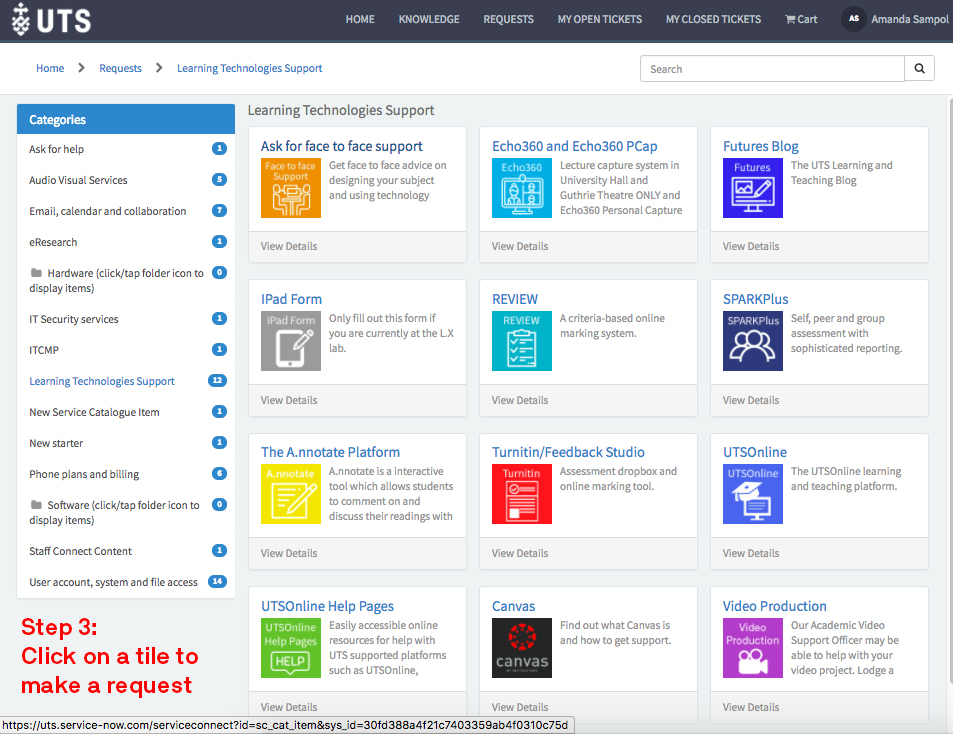Click the UTSOnline title link
953x734 pixels.
pyautogui.click(x=755, y=453)
